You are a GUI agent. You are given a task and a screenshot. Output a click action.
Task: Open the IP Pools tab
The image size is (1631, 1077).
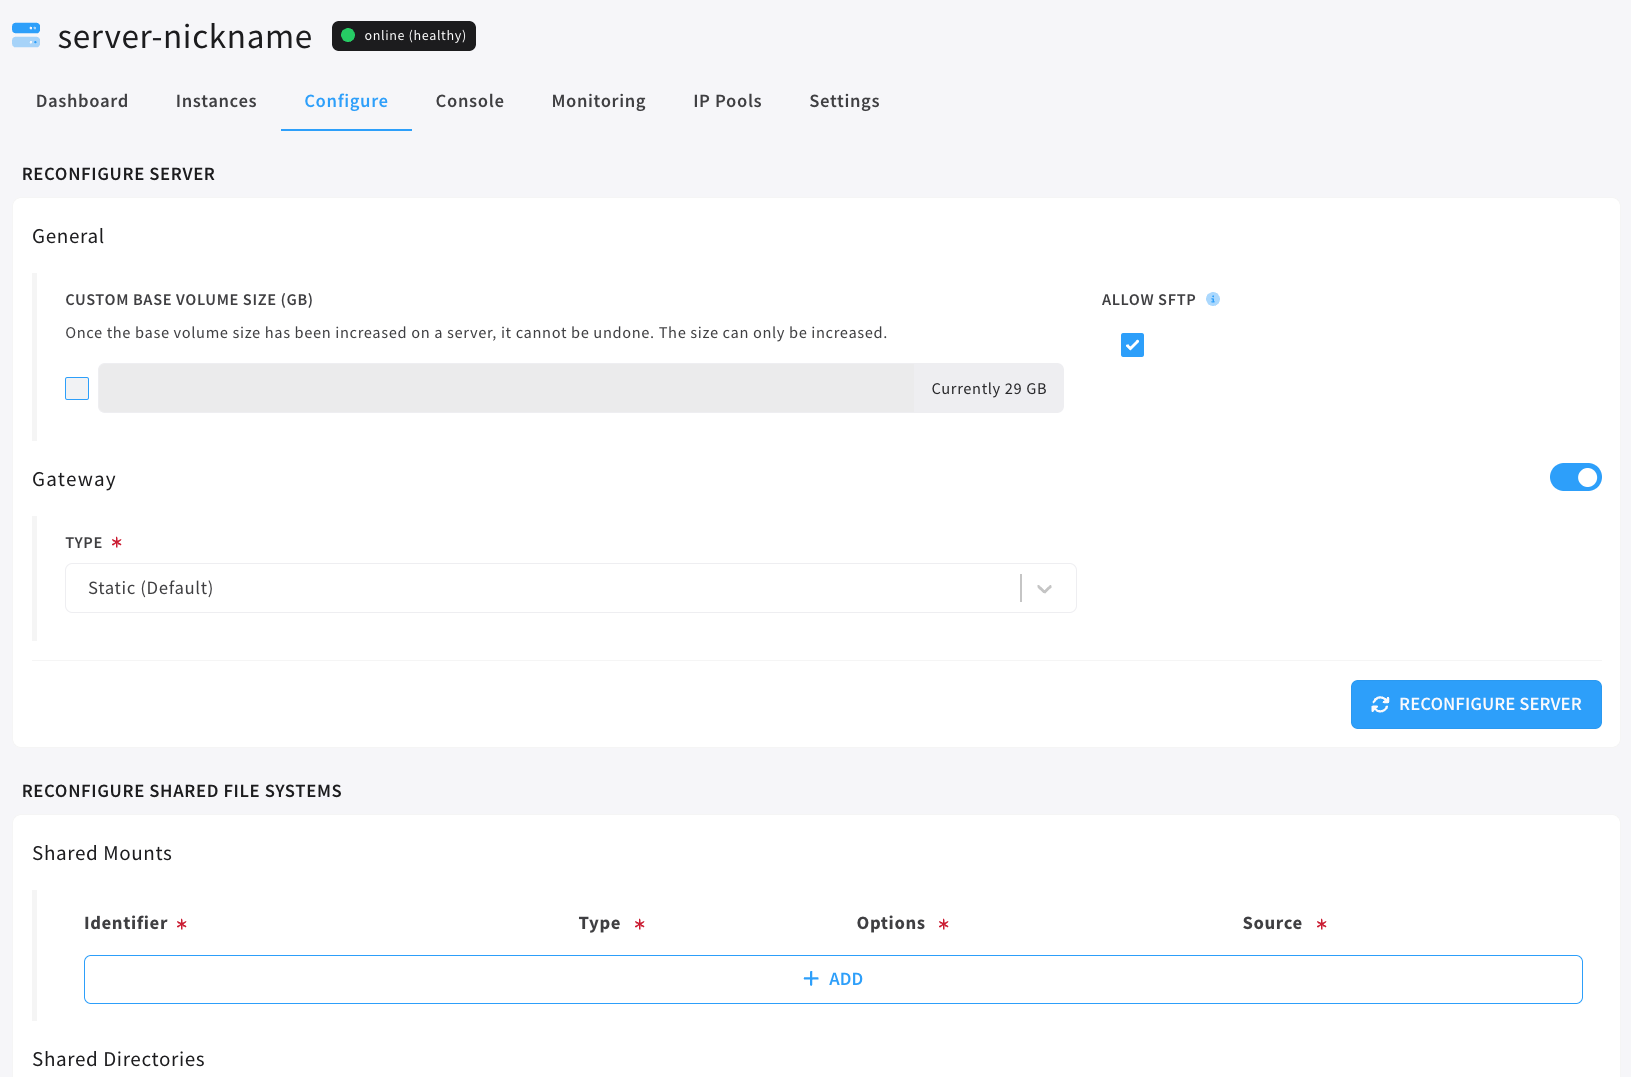[727, 101]
